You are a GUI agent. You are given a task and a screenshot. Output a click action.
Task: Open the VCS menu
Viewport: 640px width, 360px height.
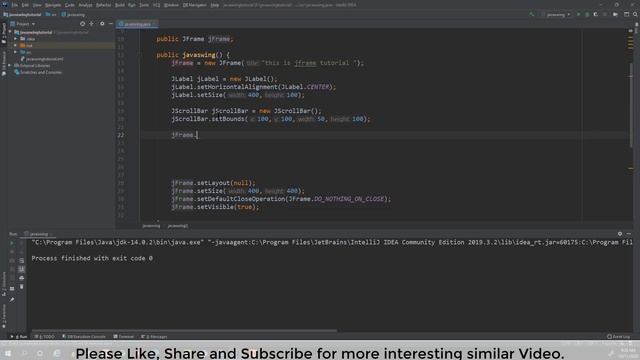(157, 5)
